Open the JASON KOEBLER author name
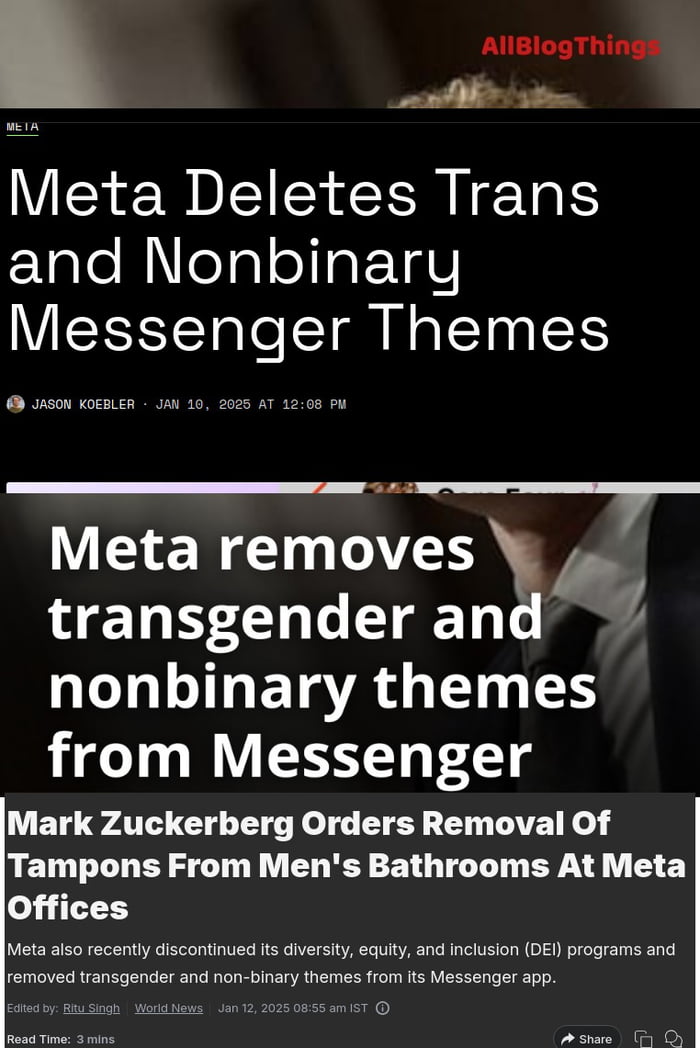The width and height of the screenshot is (700, 1048). (x=83, y=404)
